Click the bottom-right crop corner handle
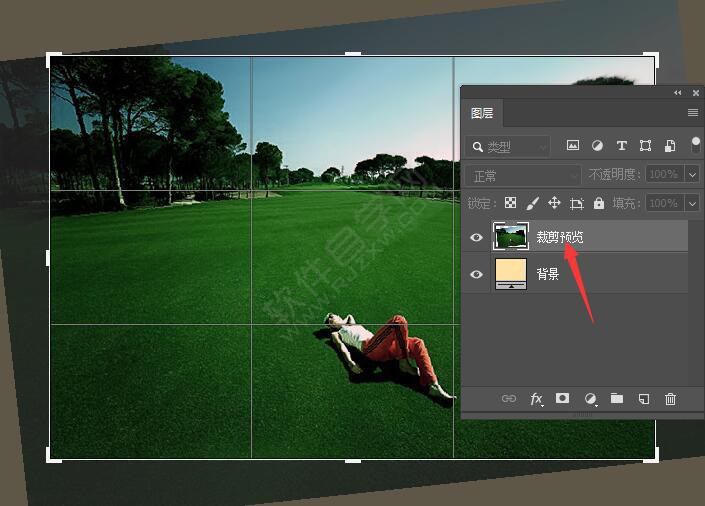 coord(656,459)
